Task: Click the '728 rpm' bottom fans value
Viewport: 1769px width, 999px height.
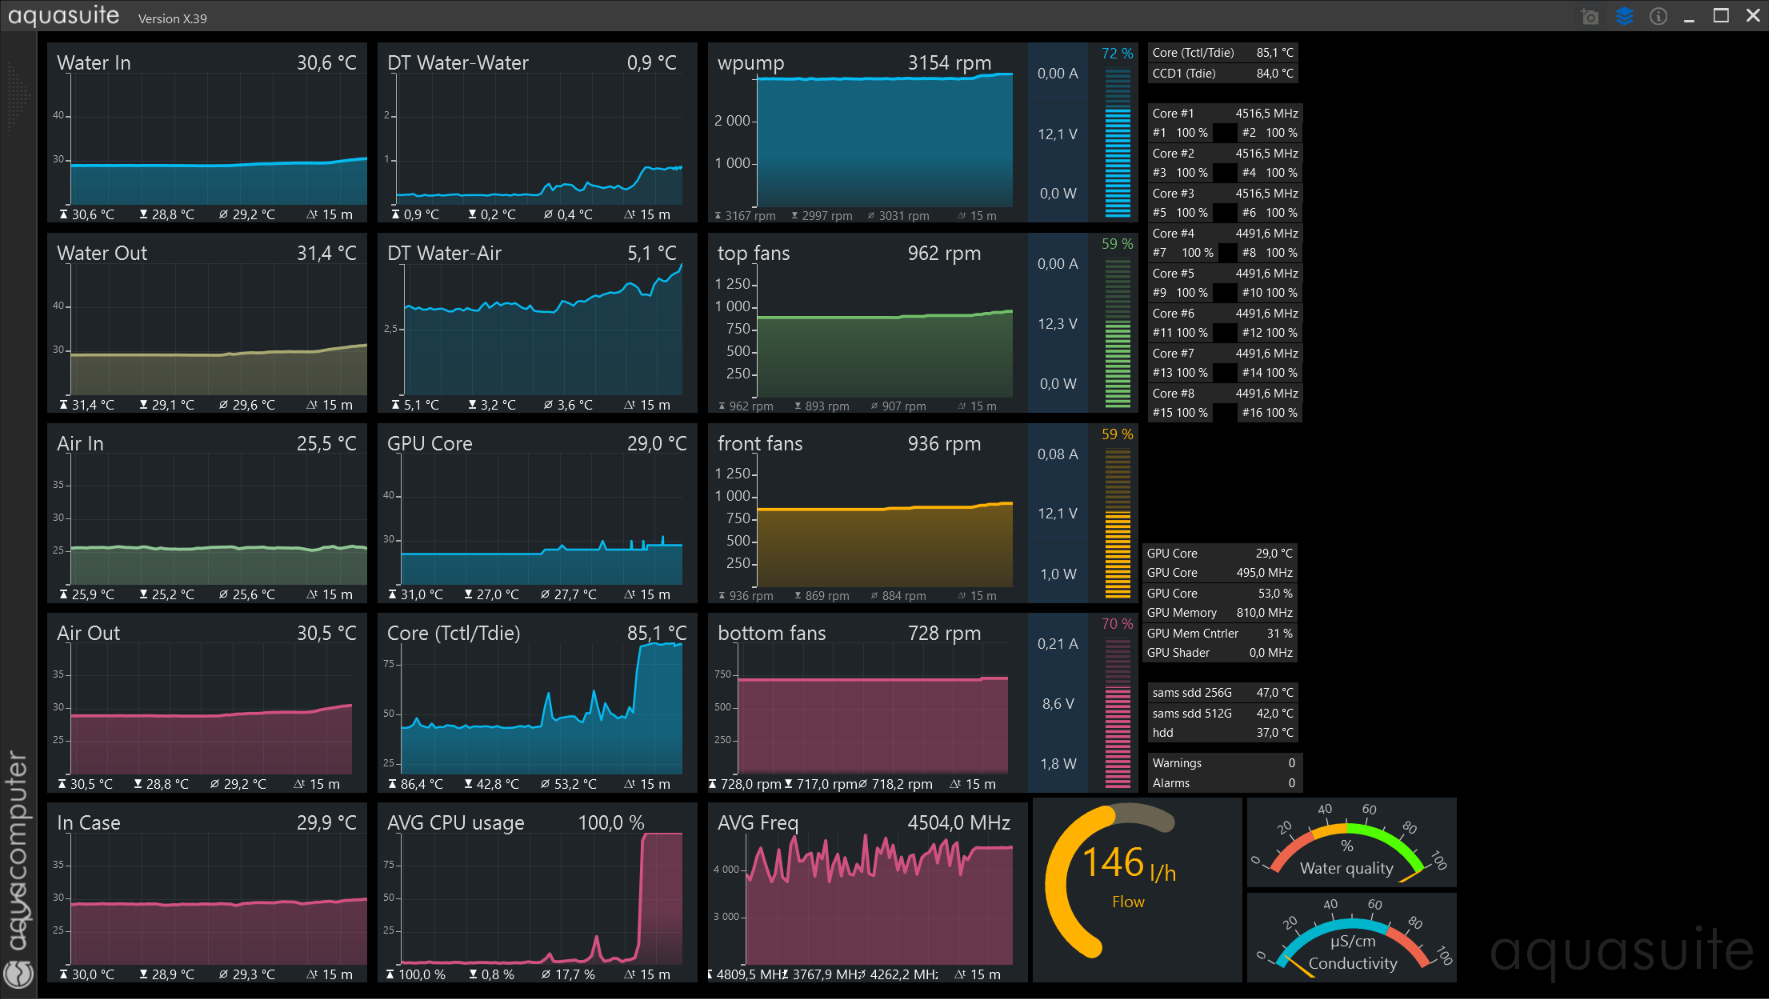Action: click(944, 634)
